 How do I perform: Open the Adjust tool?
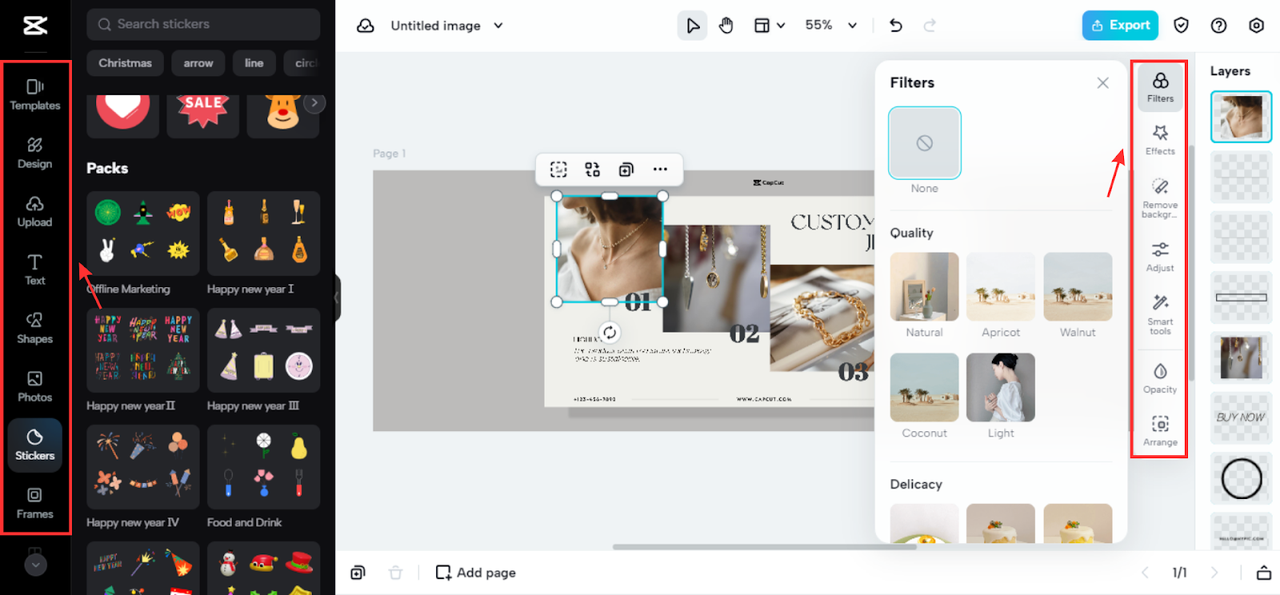coord(1160,256)
